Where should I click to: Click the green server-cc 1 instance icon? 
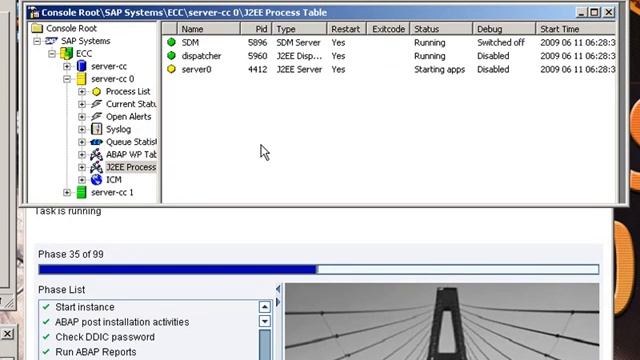(x=82, y=192)
